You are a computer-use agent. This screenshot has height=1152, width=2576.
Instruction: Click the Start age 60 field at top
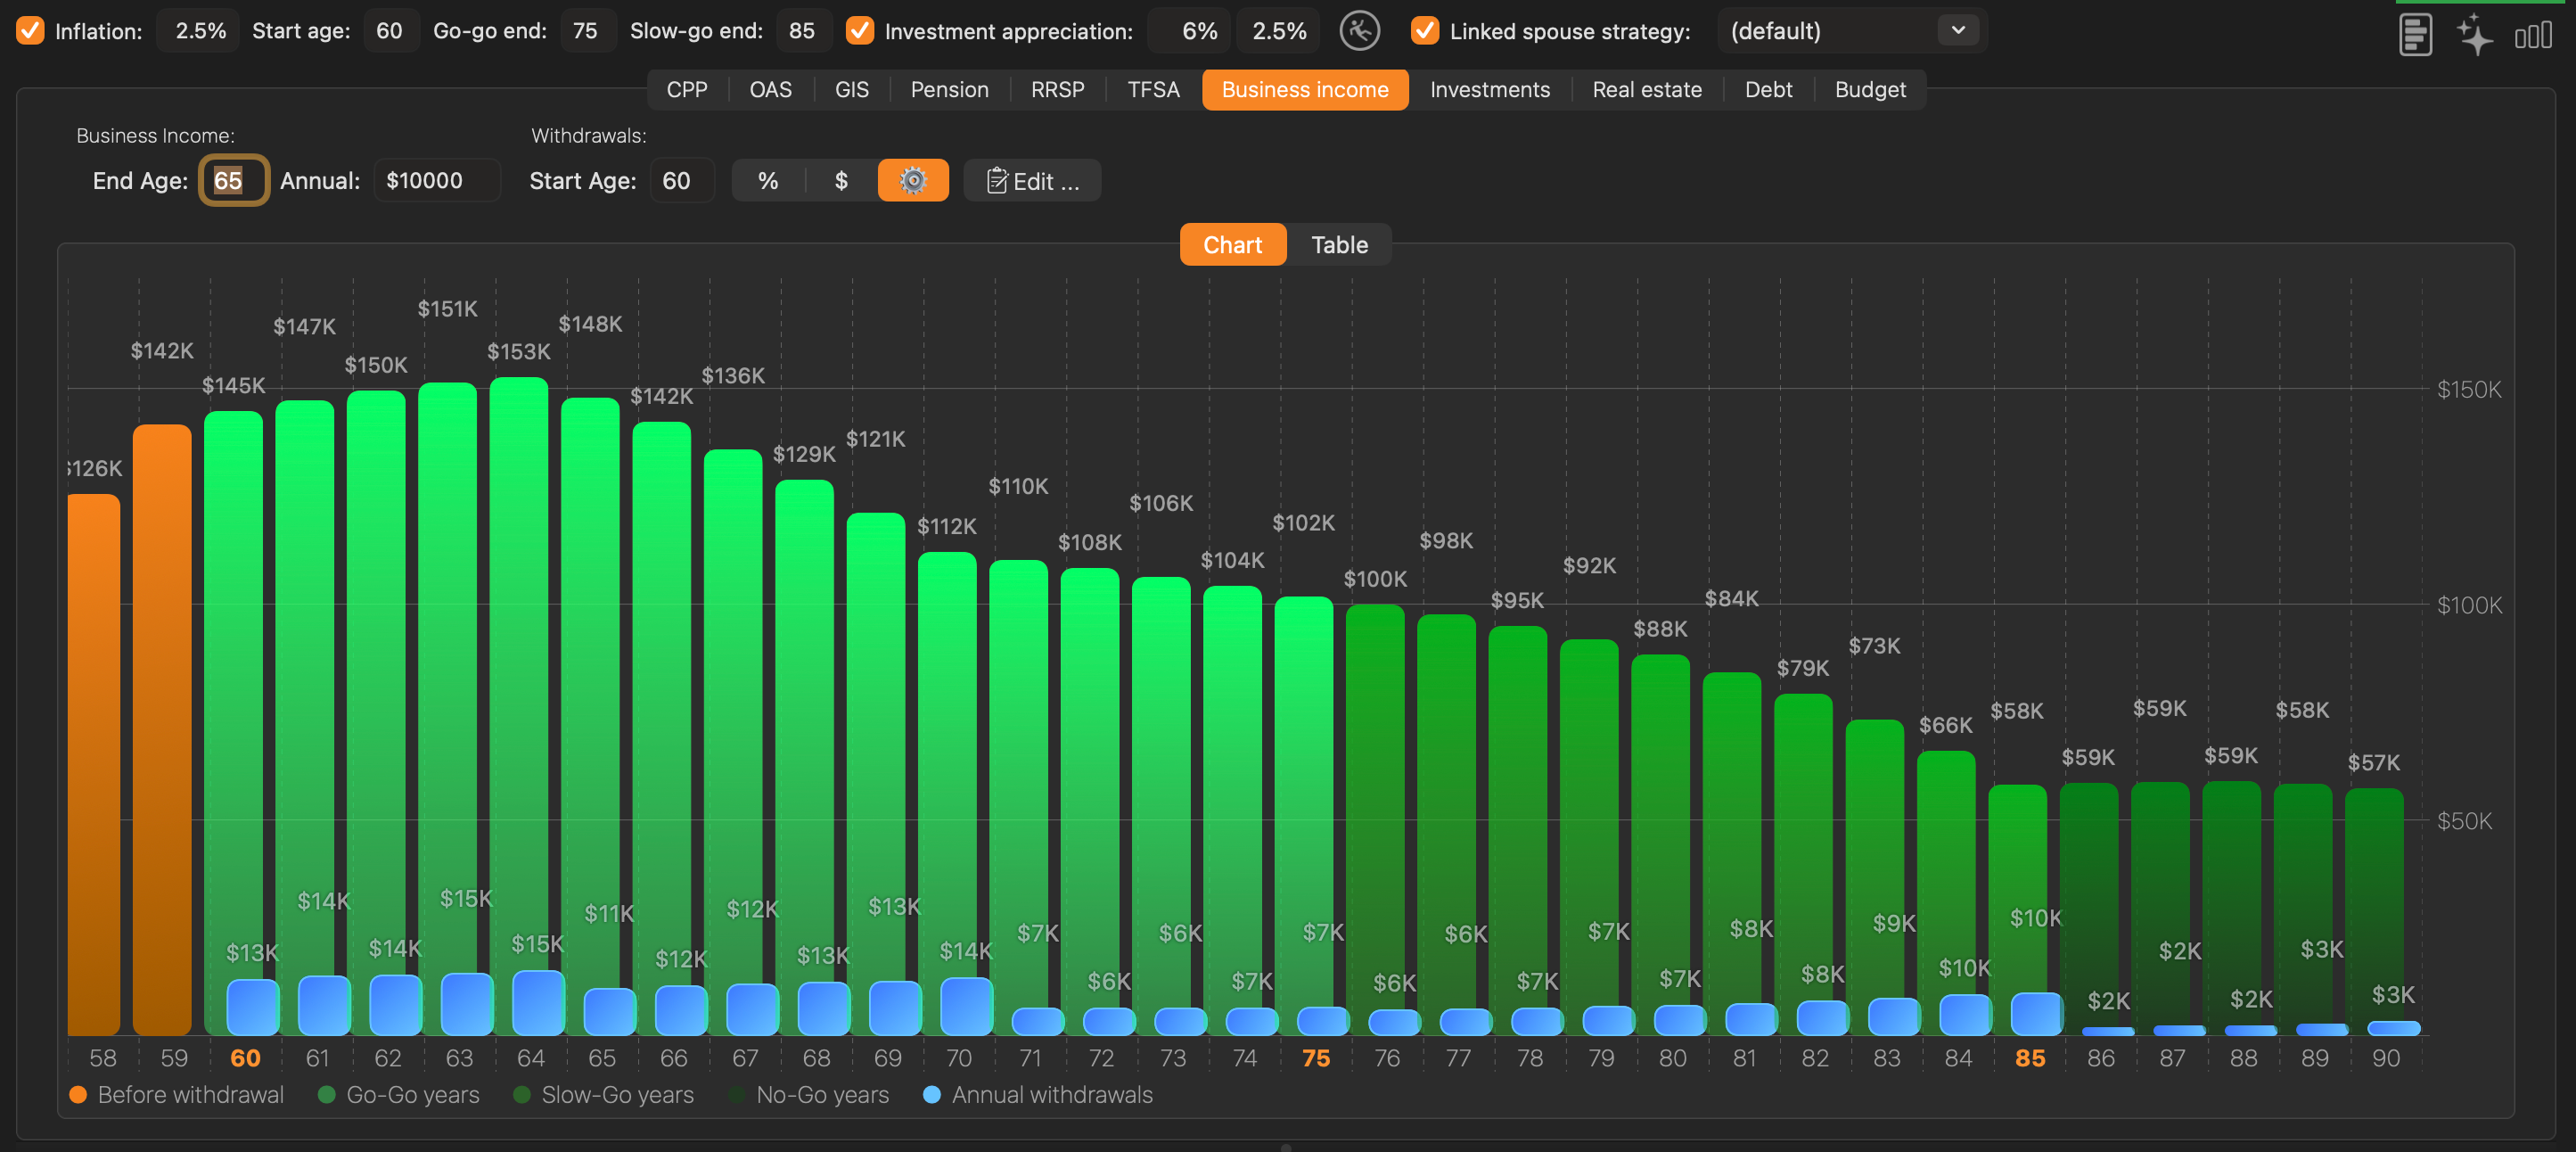pyautogui.click(x=390, y=31)
